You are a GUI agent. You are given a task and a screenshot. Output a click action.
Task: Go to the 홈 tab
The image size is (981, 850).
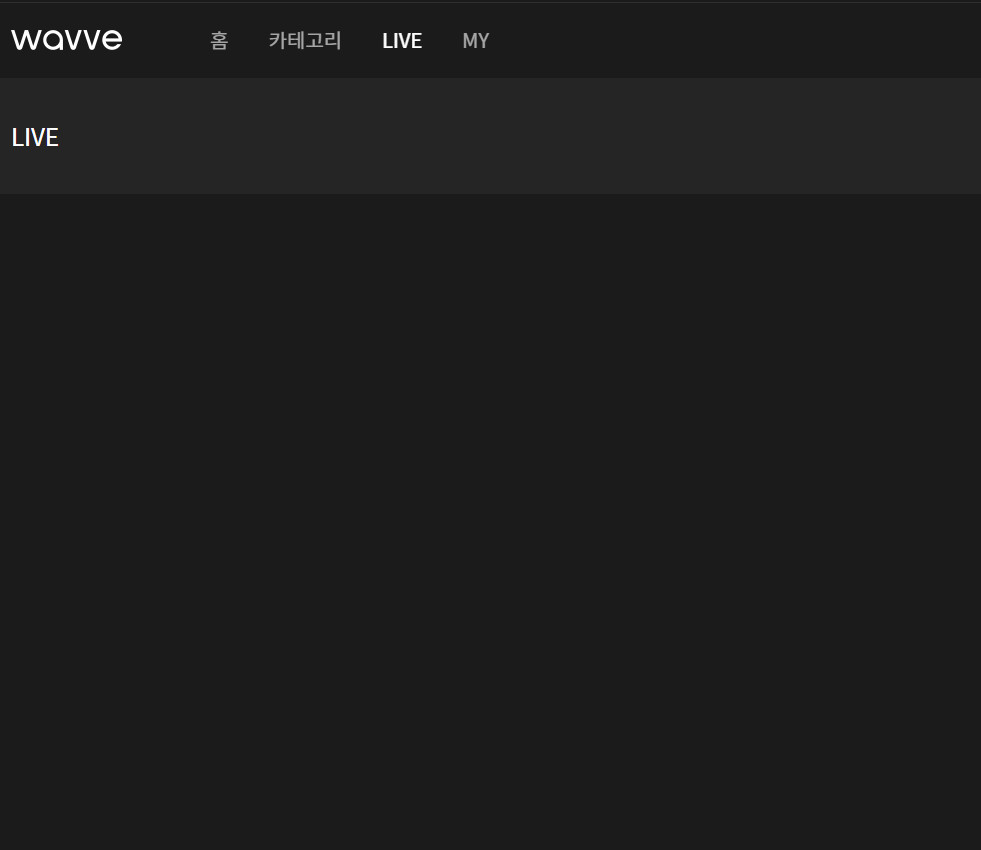(219, 41)
